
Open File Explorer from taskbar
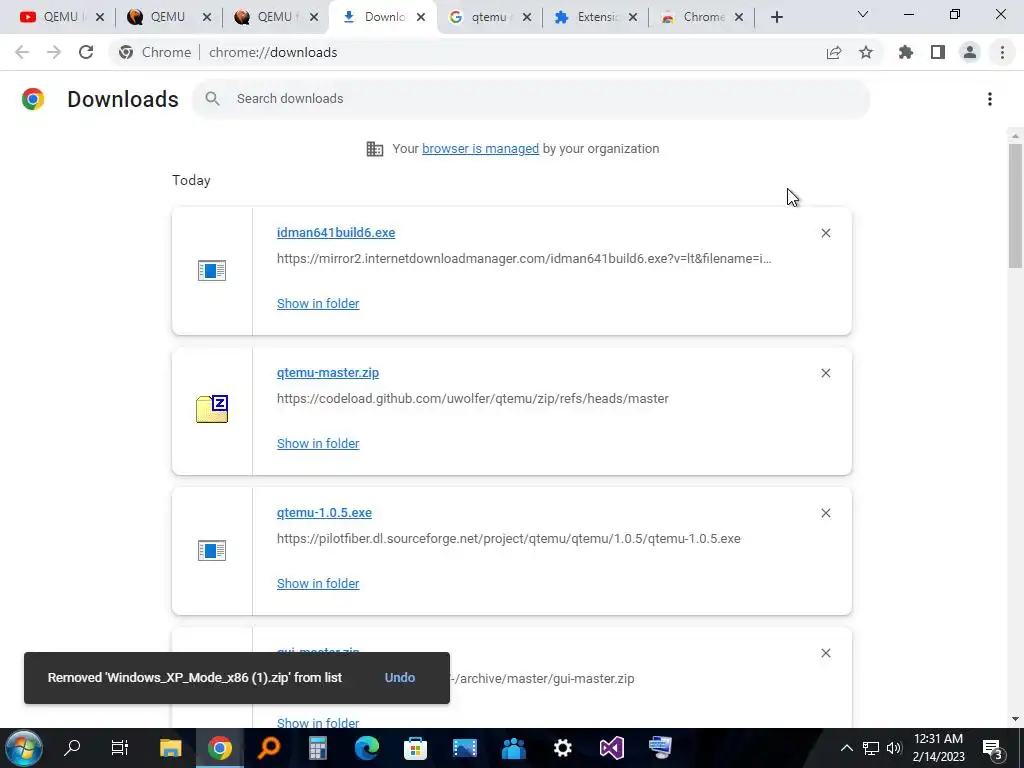coord(170,748)
